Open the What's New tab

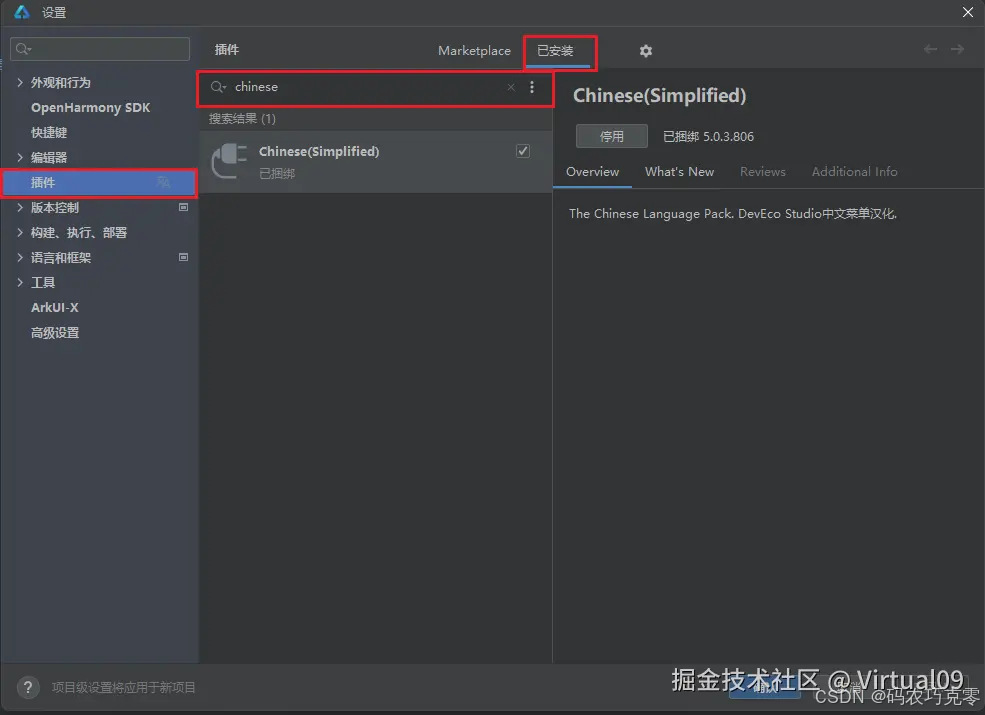679,172
